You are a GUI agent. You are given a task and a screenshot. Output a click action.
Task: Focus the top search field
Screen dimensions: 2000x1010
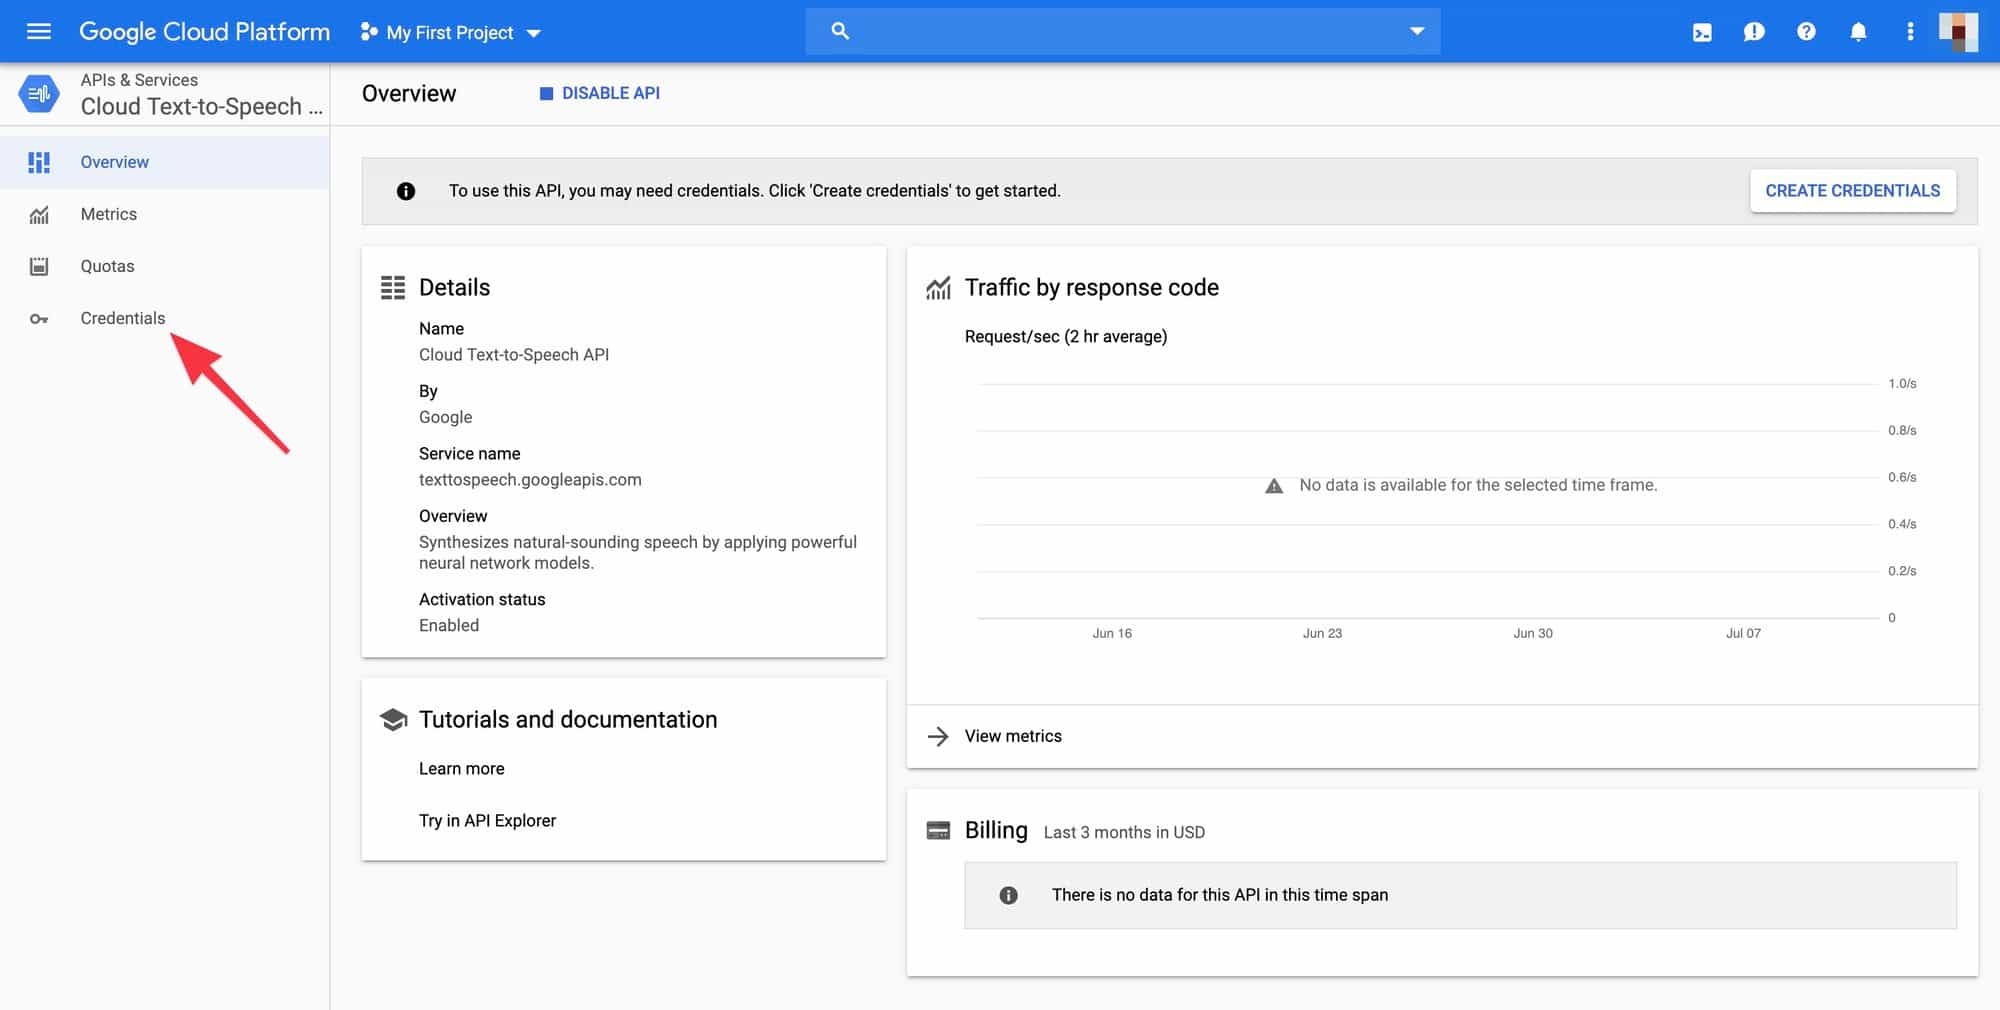point(1122,31)
